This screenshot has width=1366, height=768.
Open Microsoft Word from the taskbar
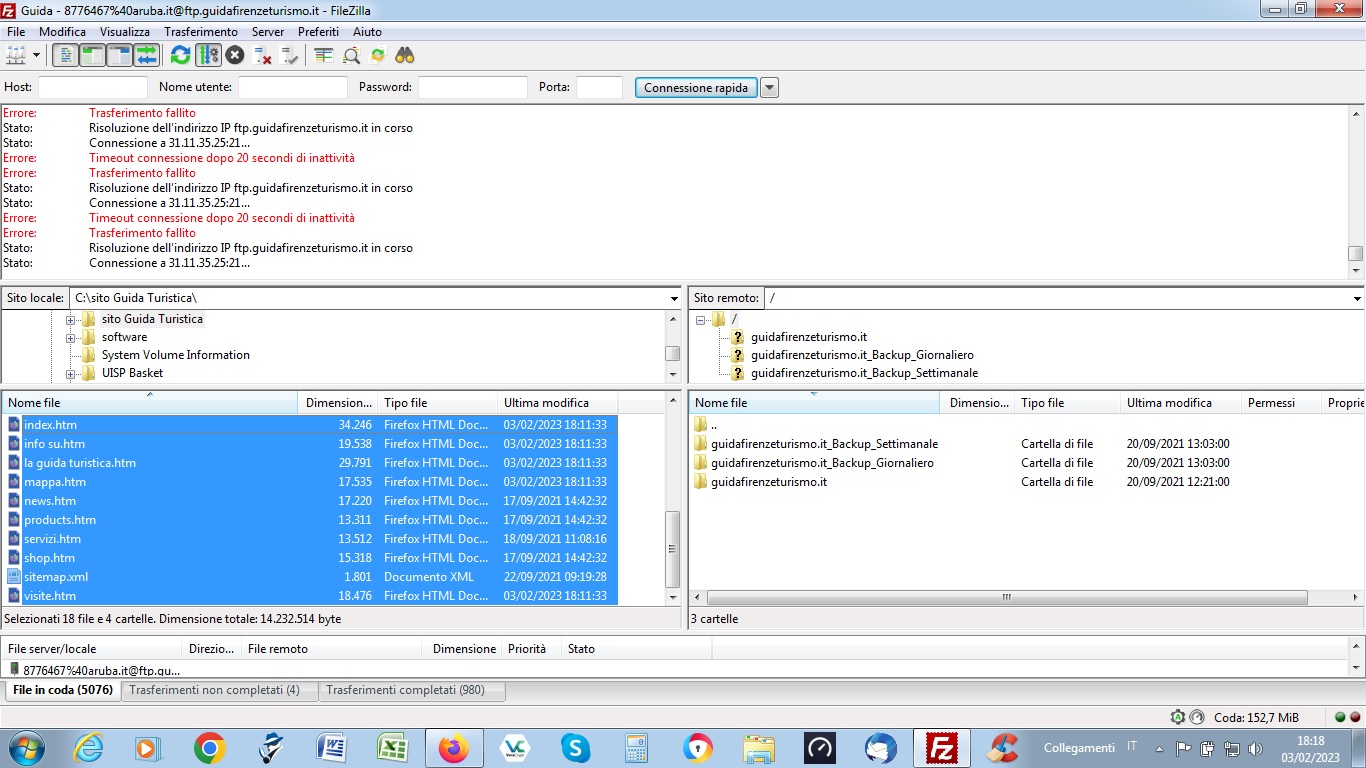[x=331, y=748]
